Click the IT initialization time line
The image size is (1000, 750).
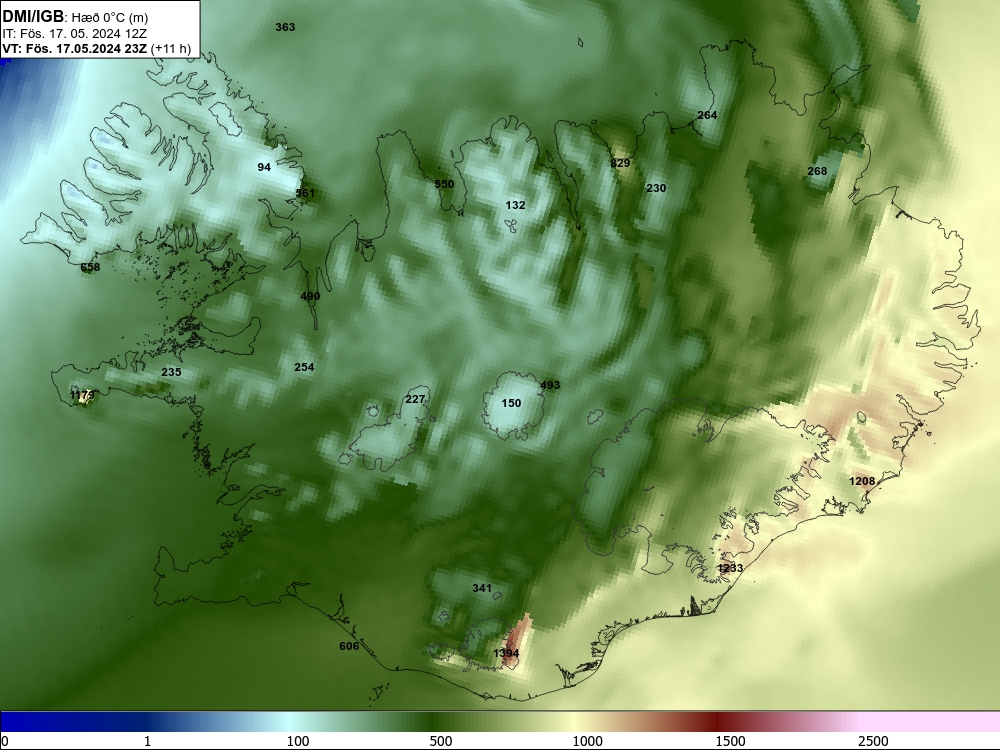(74, 33)
